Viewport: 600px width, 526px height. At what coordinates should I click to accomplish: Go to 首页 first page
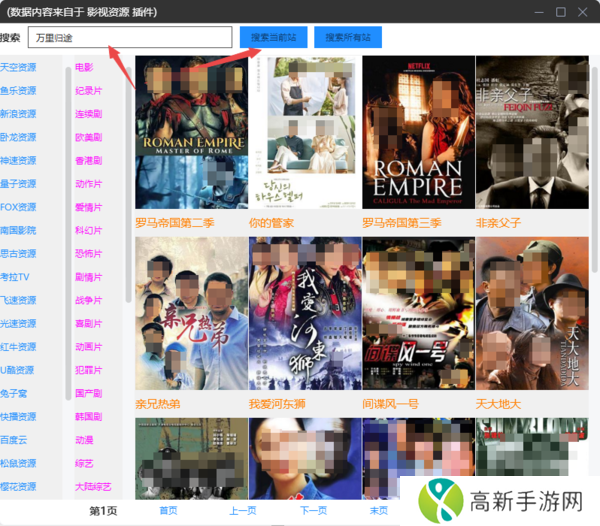(168, 510)
